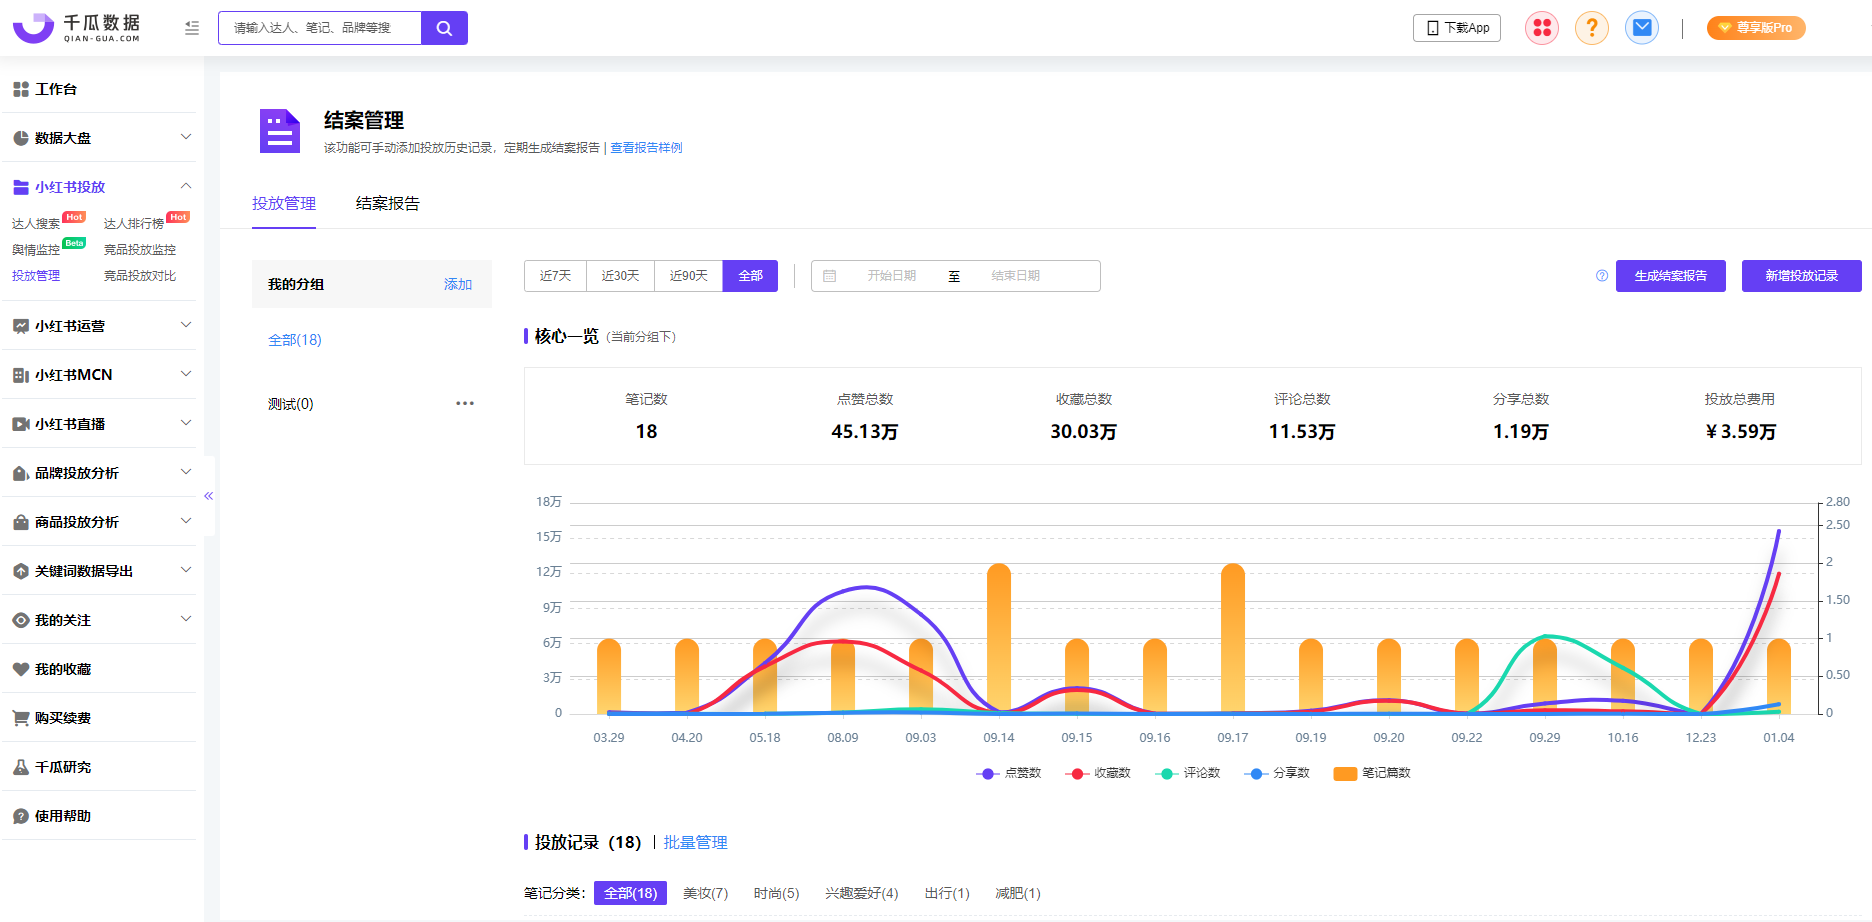Toggle the 收藏数 legend series

pyautogui.click(x=1098, y=773)
